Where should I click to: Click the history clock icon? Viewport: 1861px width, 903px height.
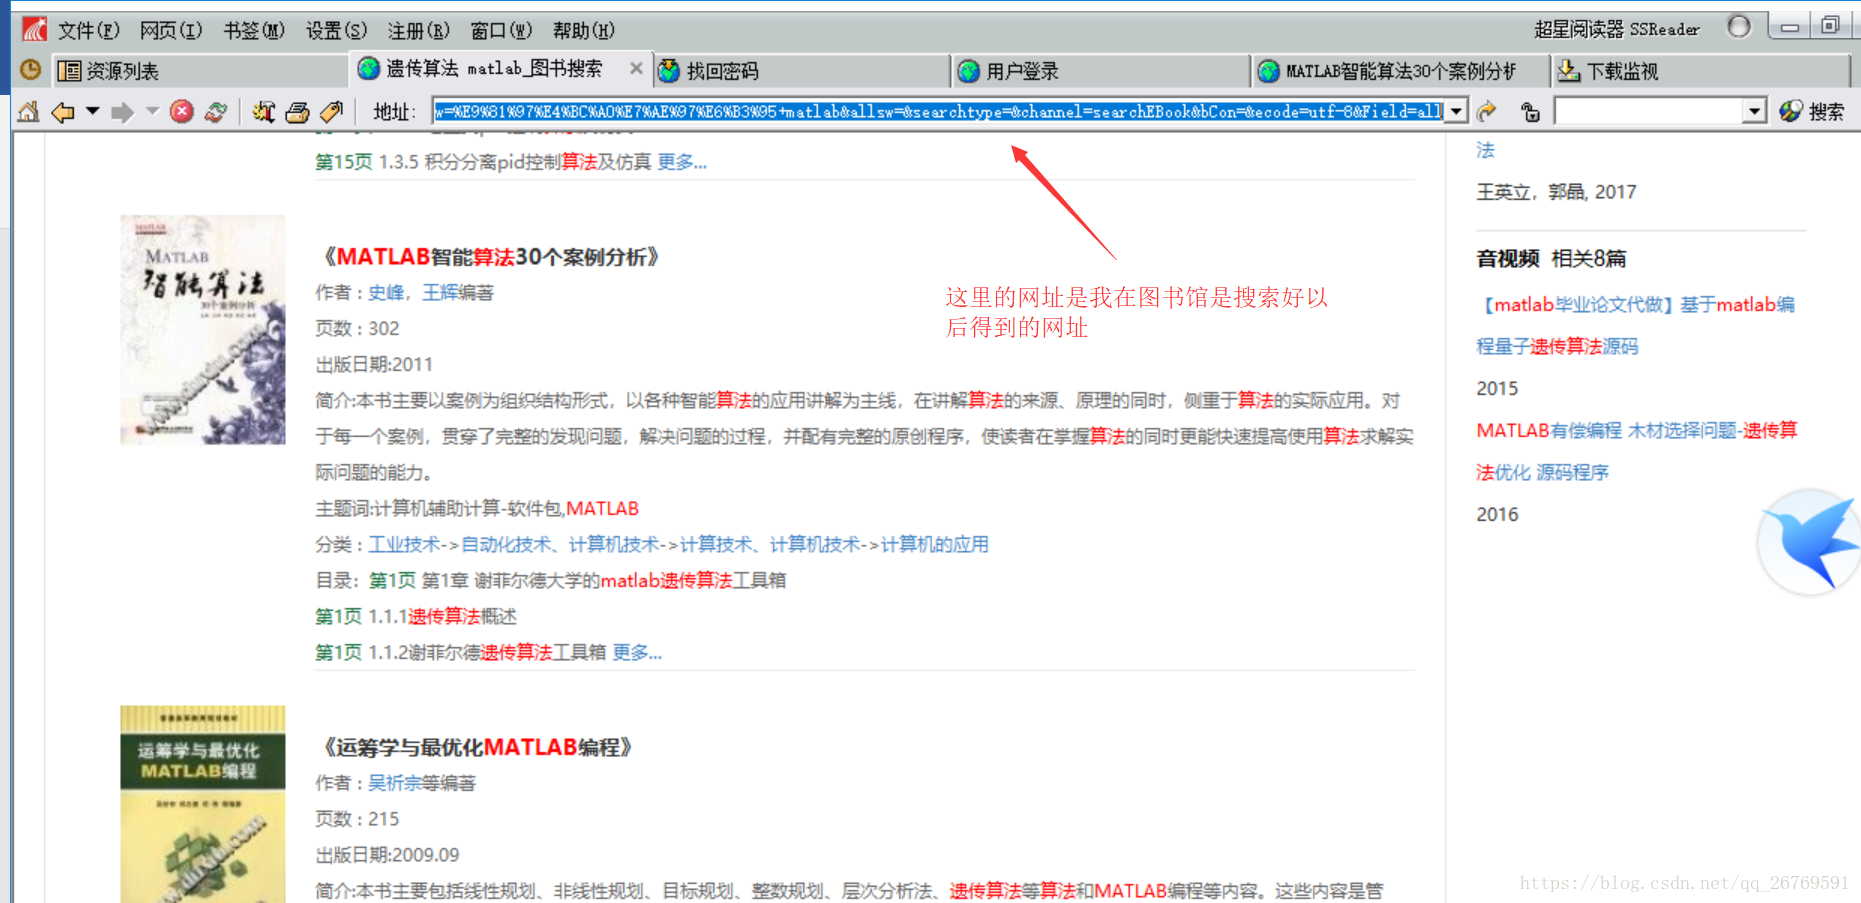point(31,70)
